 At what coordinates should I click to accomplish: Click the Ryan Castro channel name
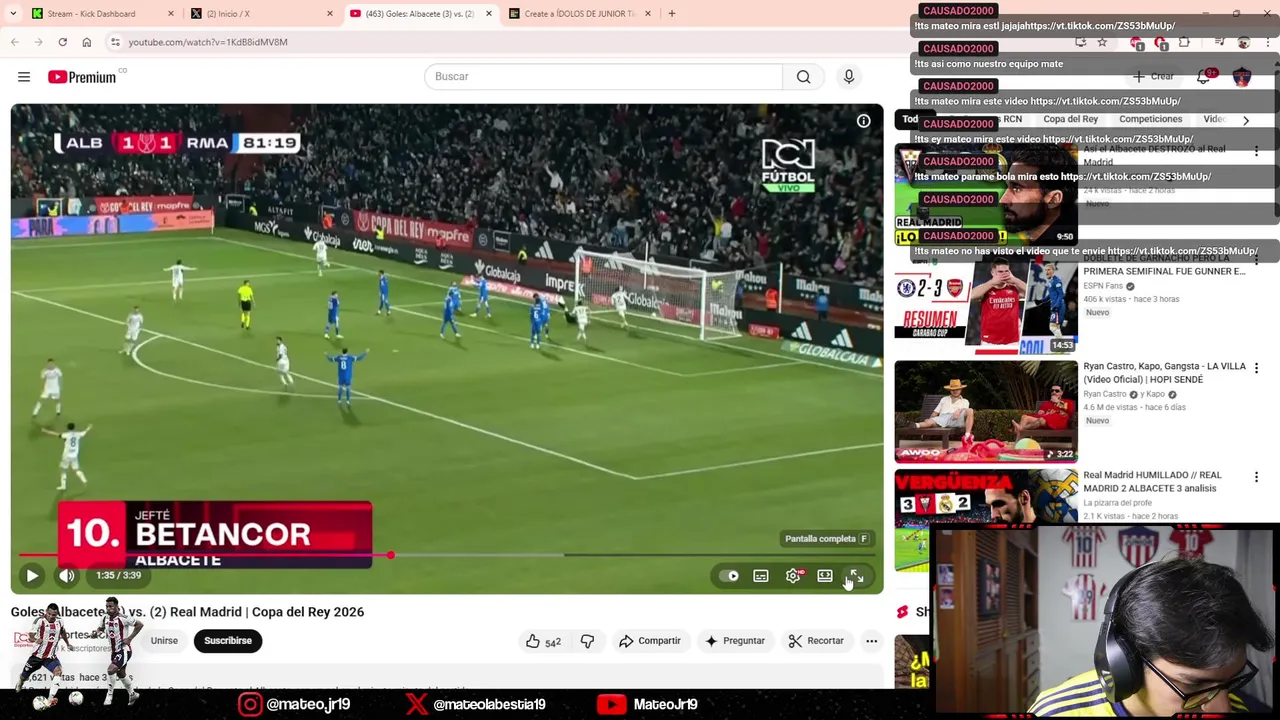click(1105, 394)
